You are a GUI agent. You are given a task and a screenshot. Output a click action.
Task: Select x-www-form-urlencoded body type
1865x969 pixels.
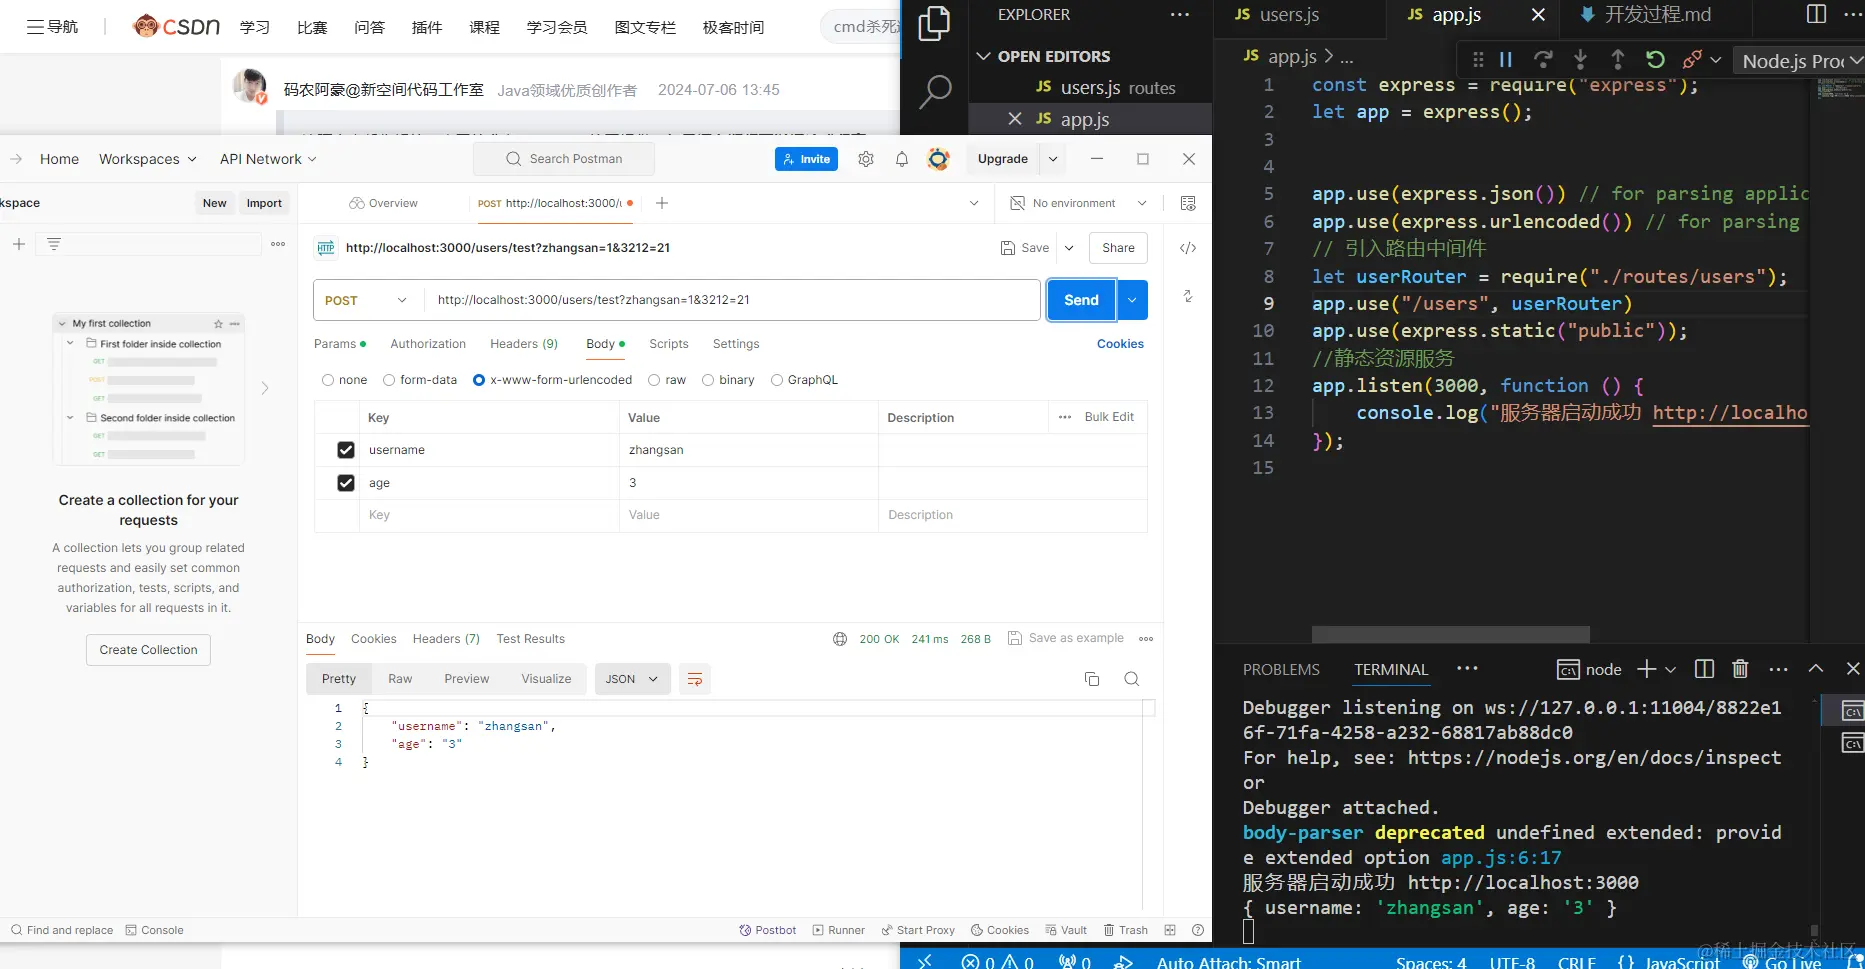[x=479, y=380]
